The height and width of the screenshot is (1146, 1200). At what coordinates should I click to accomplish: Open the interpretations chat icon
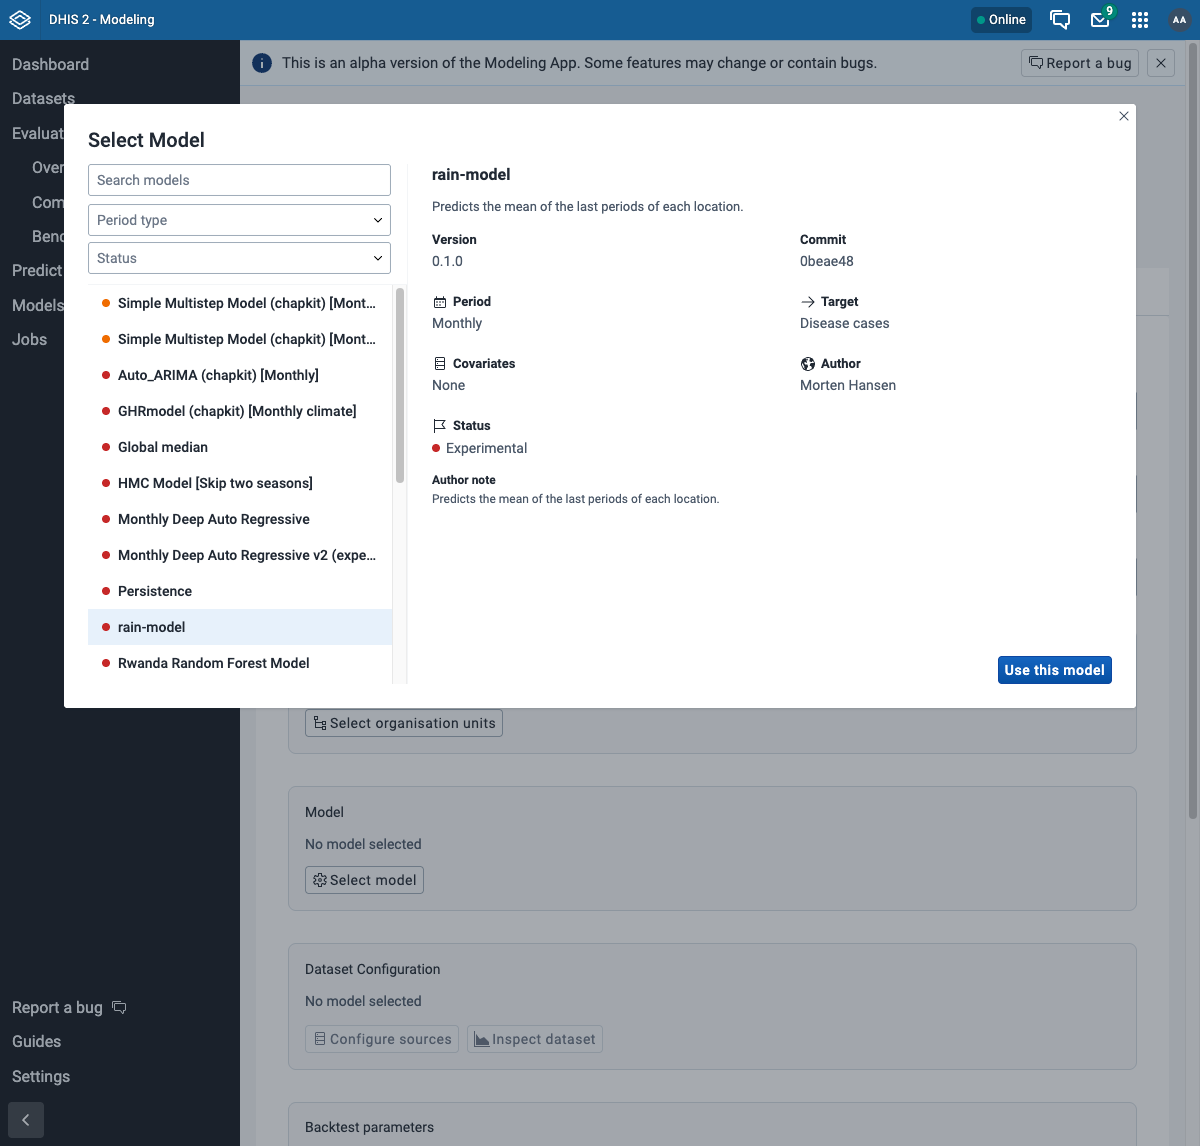1060,20
